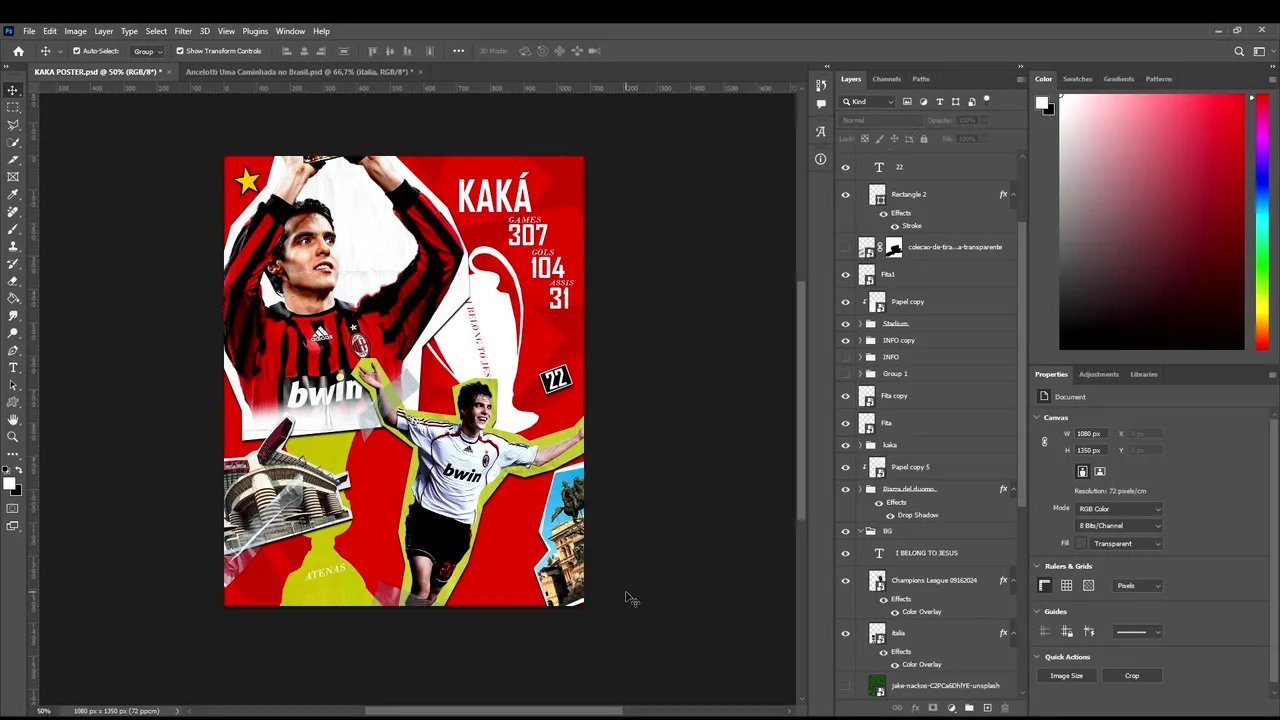This screenshot has height=720, width=1280.
Task: Hide Drop Shadow effect on Piazza del duomo
Action: (x=890, y=515)
